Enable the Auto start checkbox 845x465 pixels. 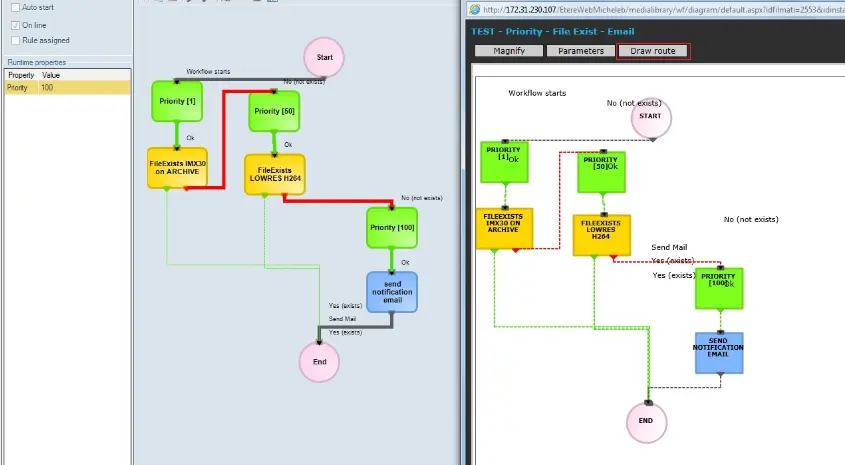click(x=14, y=7)
